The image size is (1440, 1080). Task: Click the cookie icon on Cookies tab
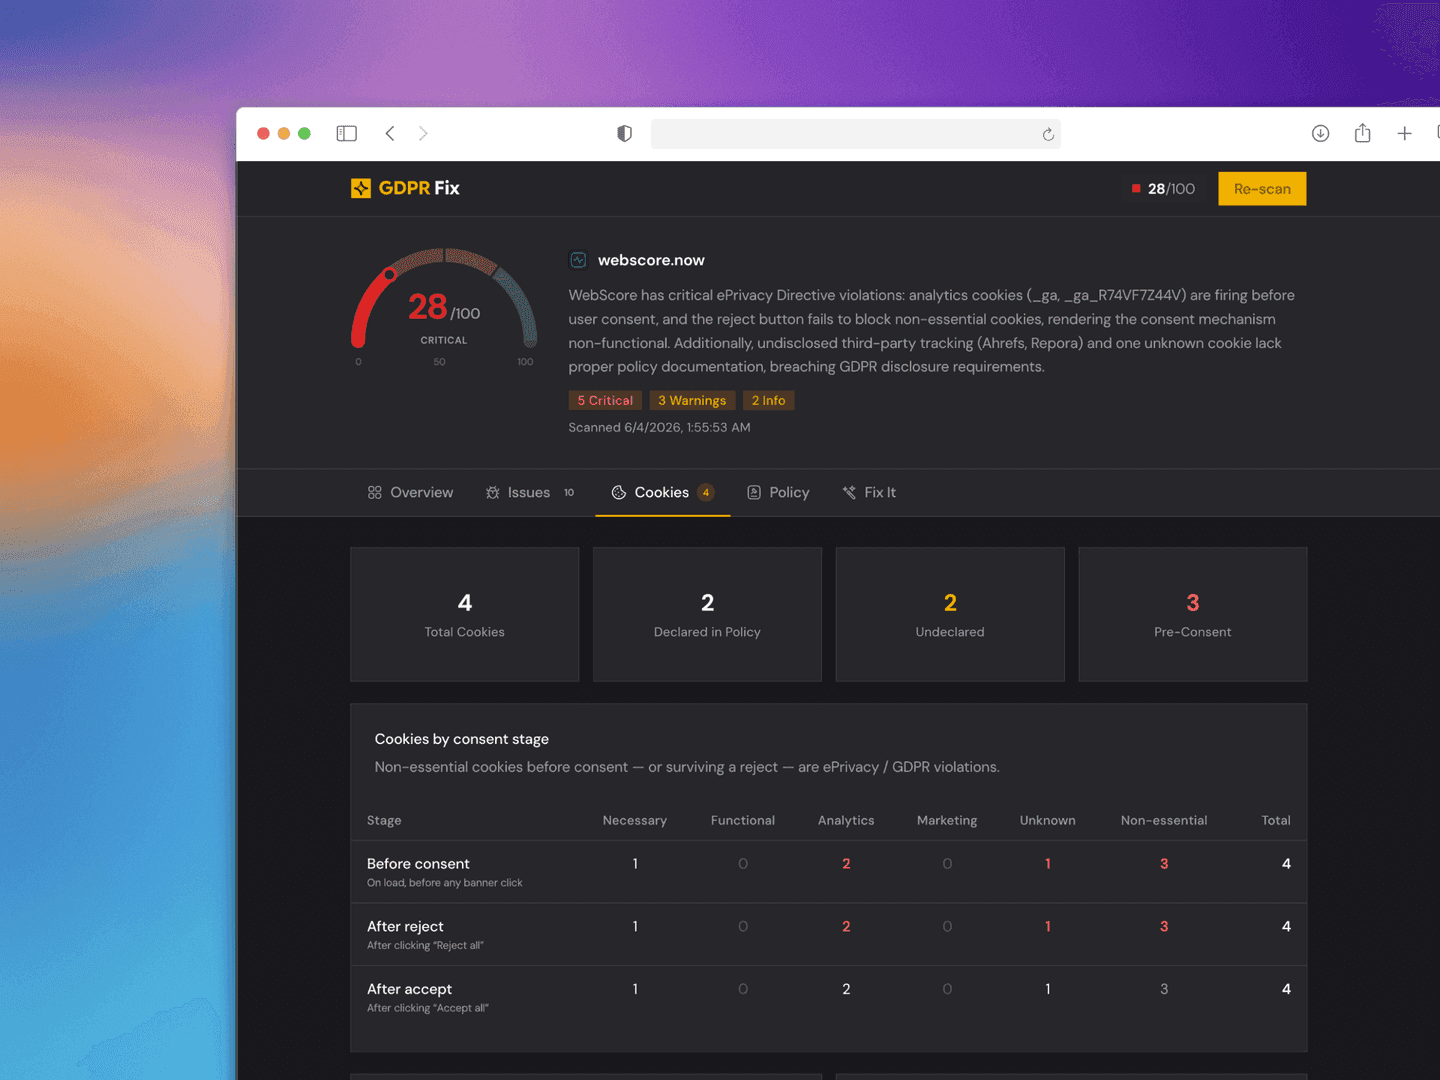click(619, 492)
